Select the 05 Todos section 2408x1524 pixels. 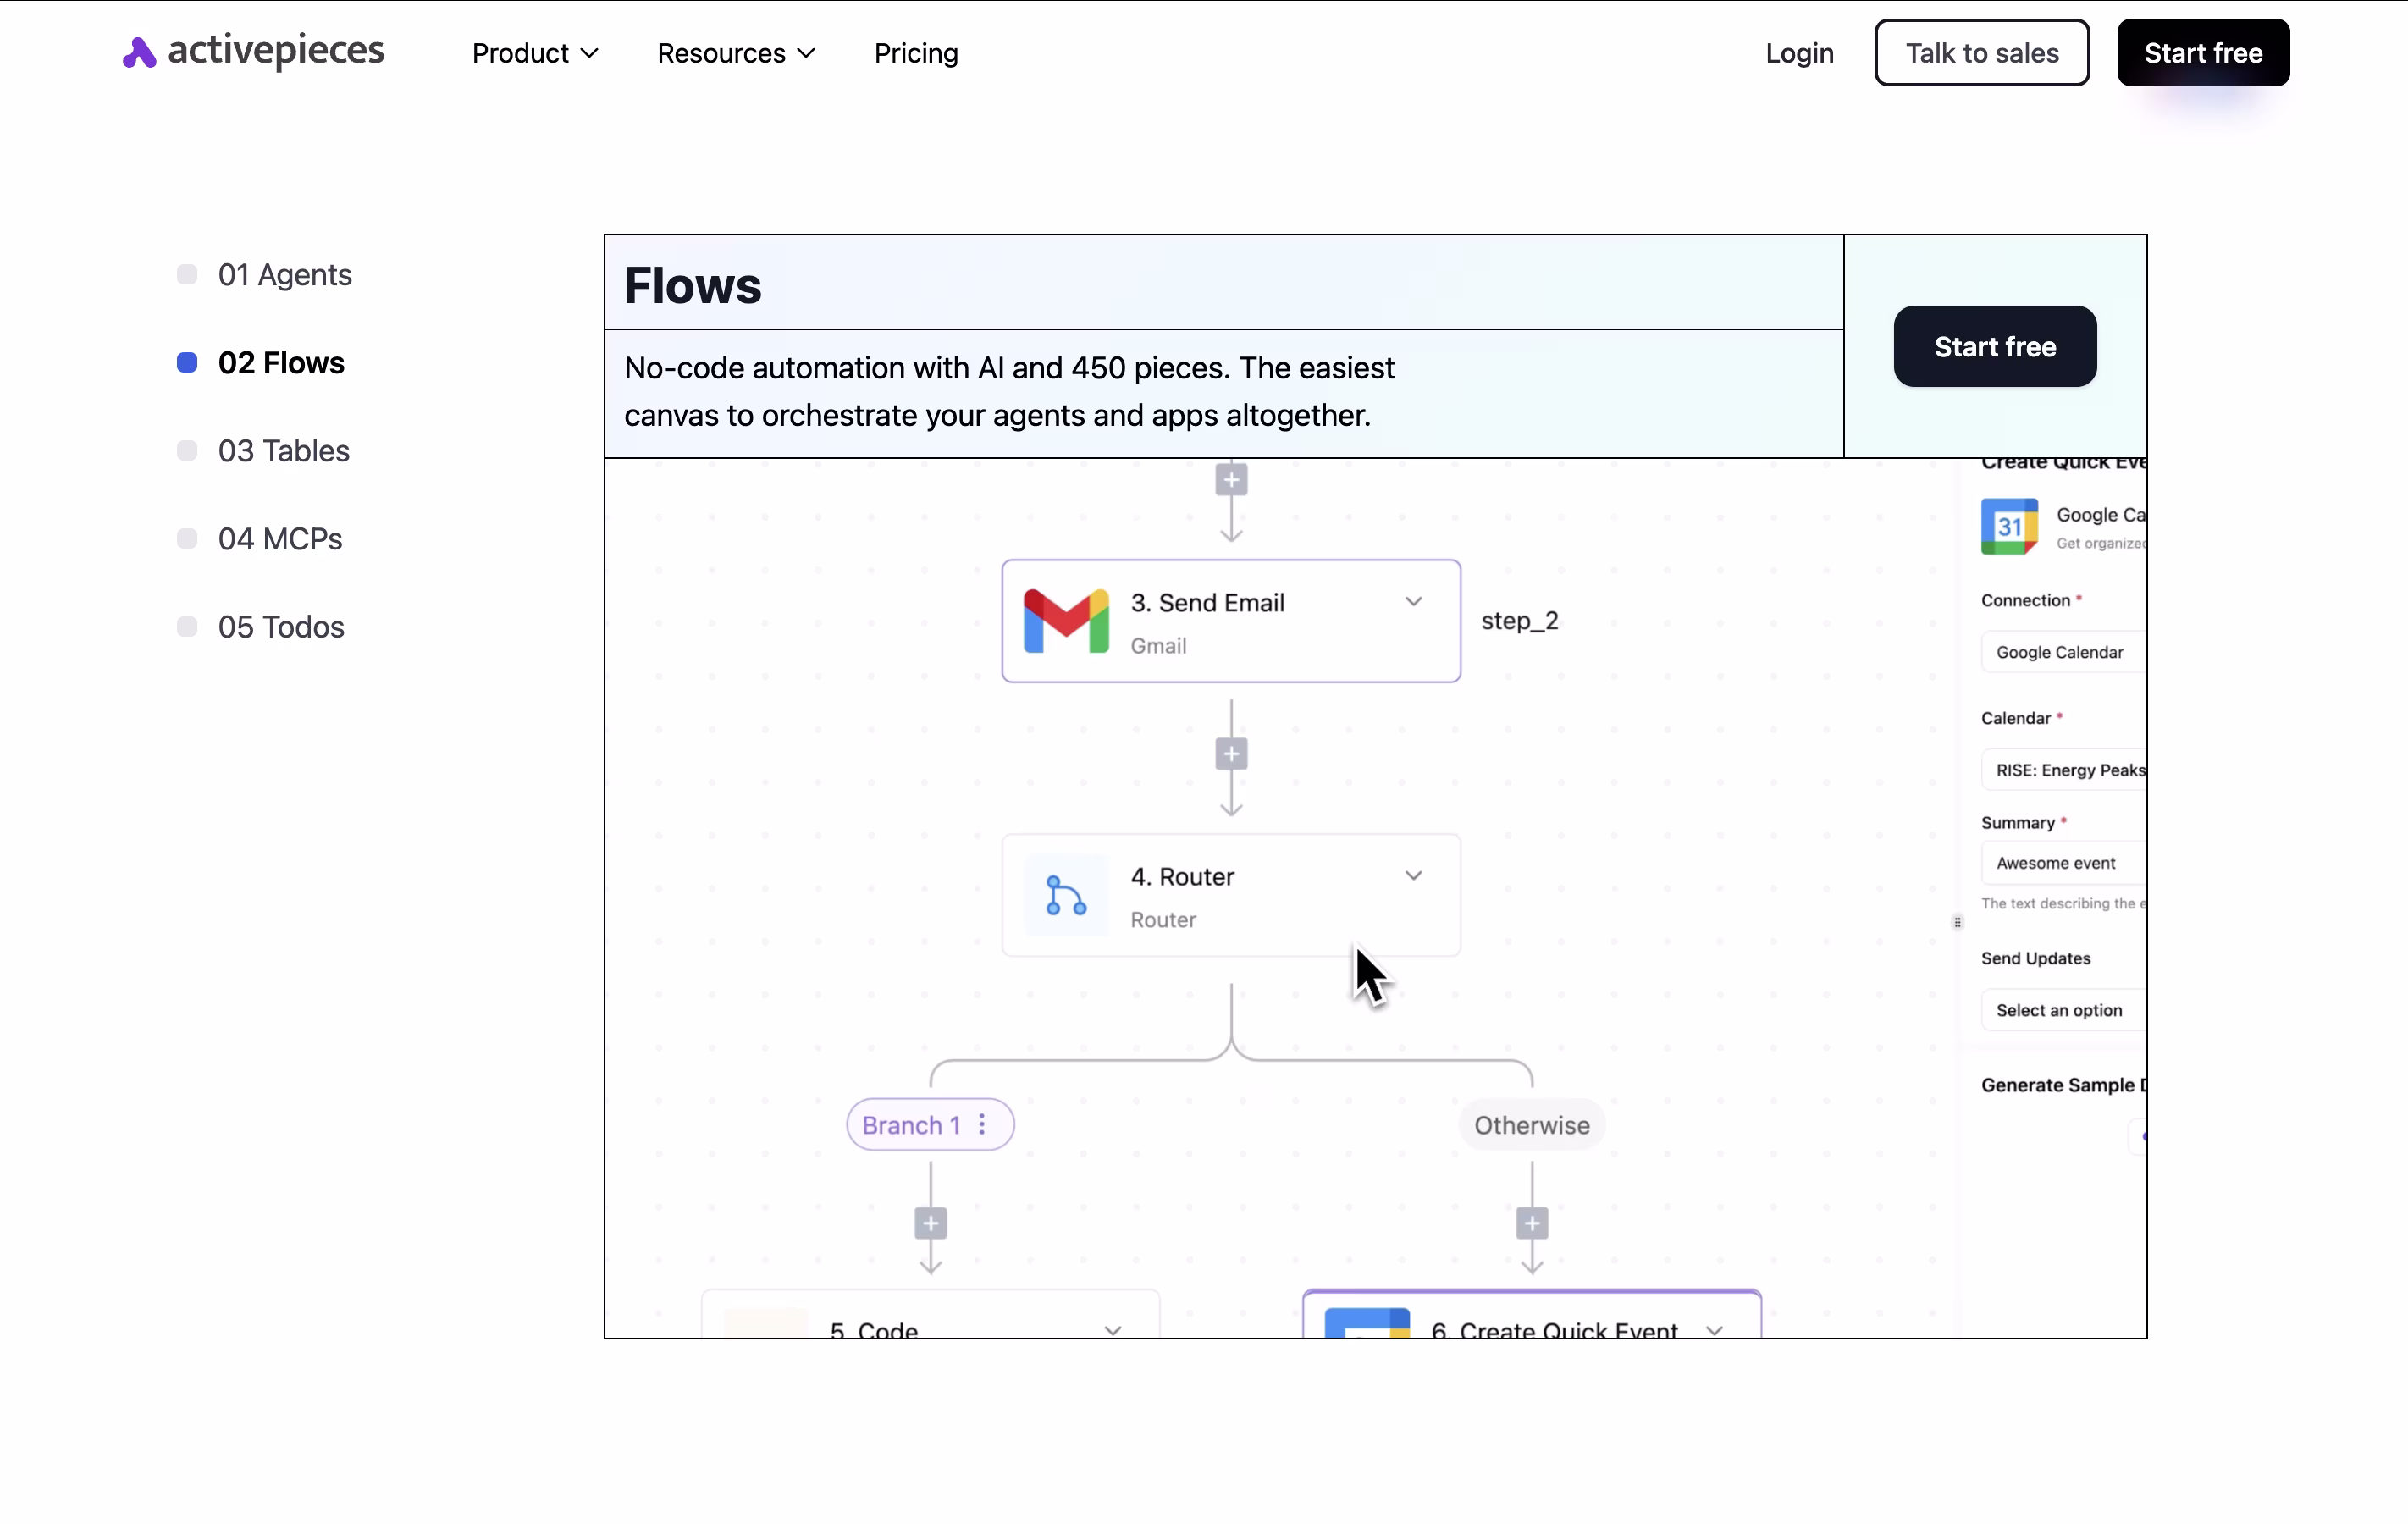pyautogui.click(x=281, y=627)
